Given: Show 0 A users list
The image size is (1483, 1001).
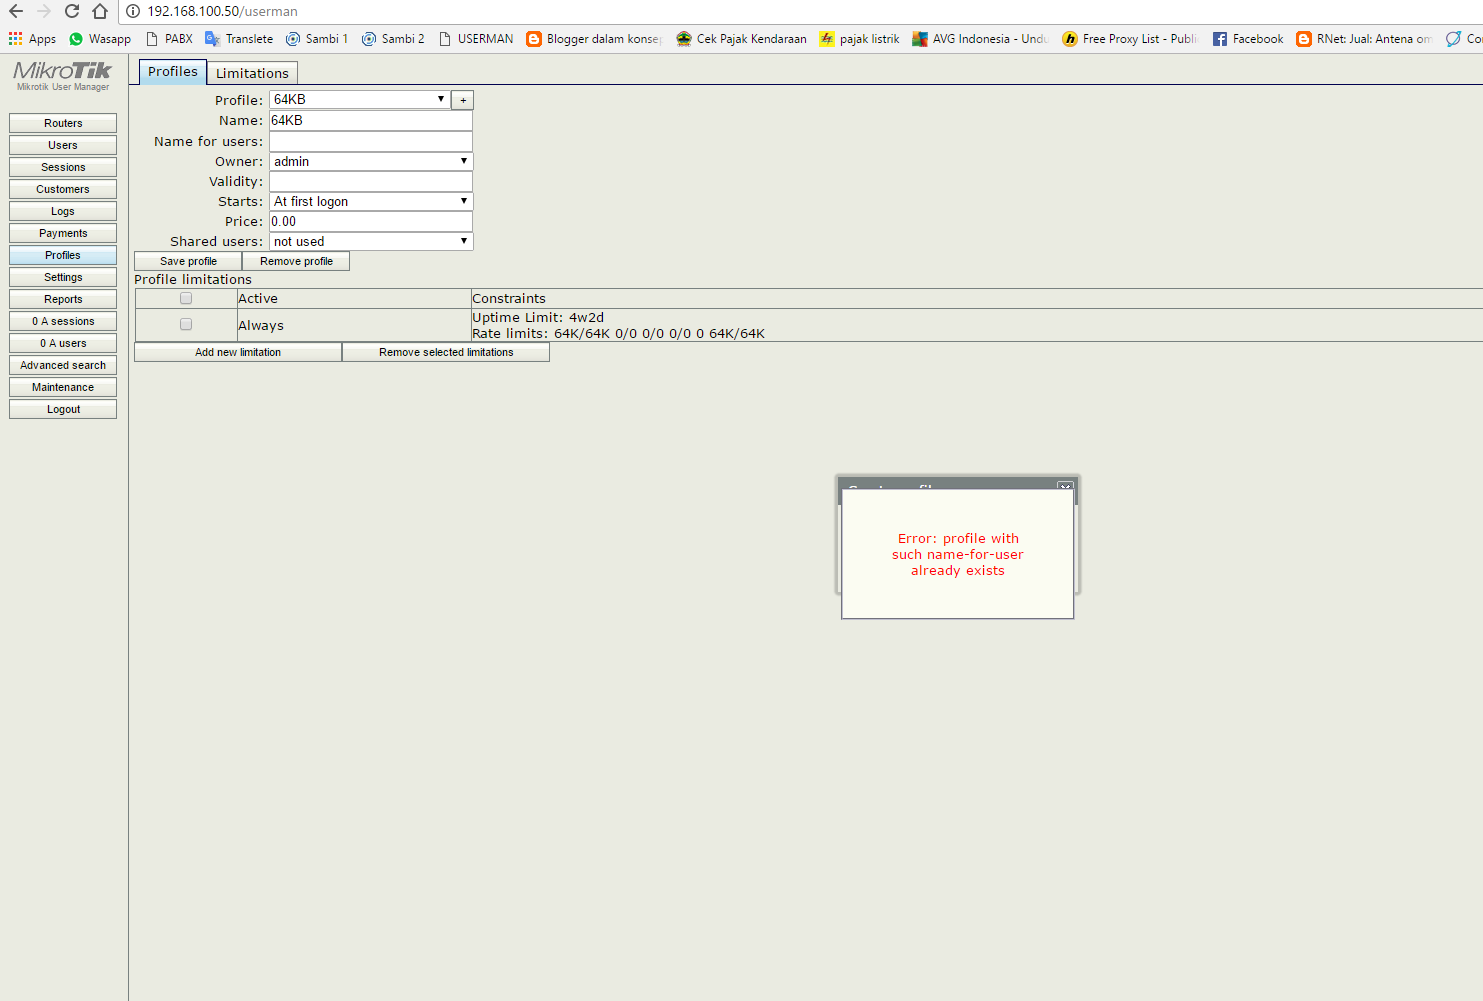Looking at the screenshot, I should (x=63, y=343).
